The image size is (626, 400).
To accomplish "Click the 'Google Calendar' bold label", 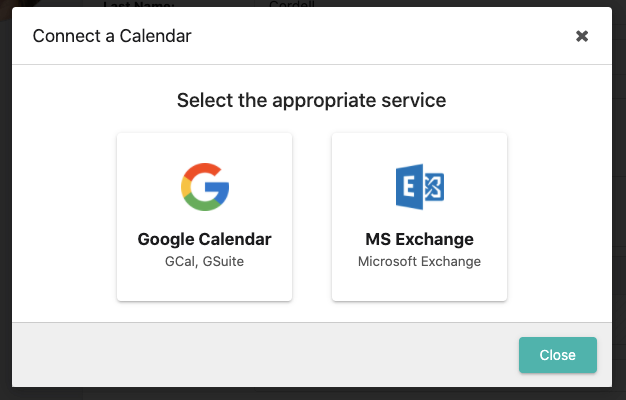I will coord(204,239).
